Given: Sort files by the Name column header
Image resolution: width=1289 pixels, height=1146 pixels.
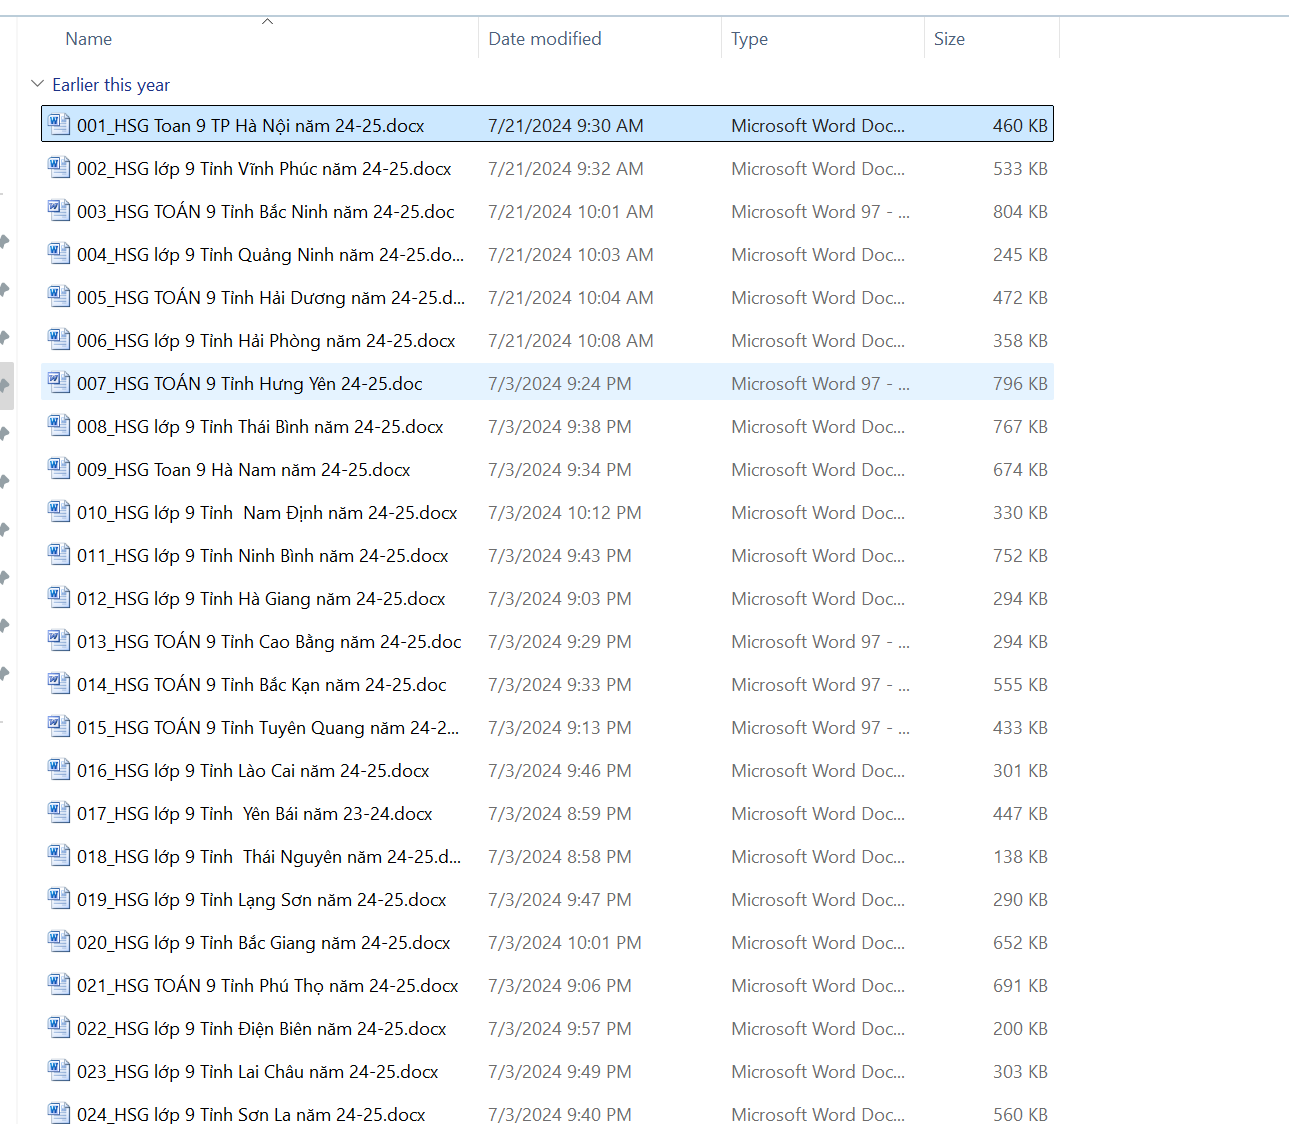Looking at the screenshot, I should click(x=88, y=39).
